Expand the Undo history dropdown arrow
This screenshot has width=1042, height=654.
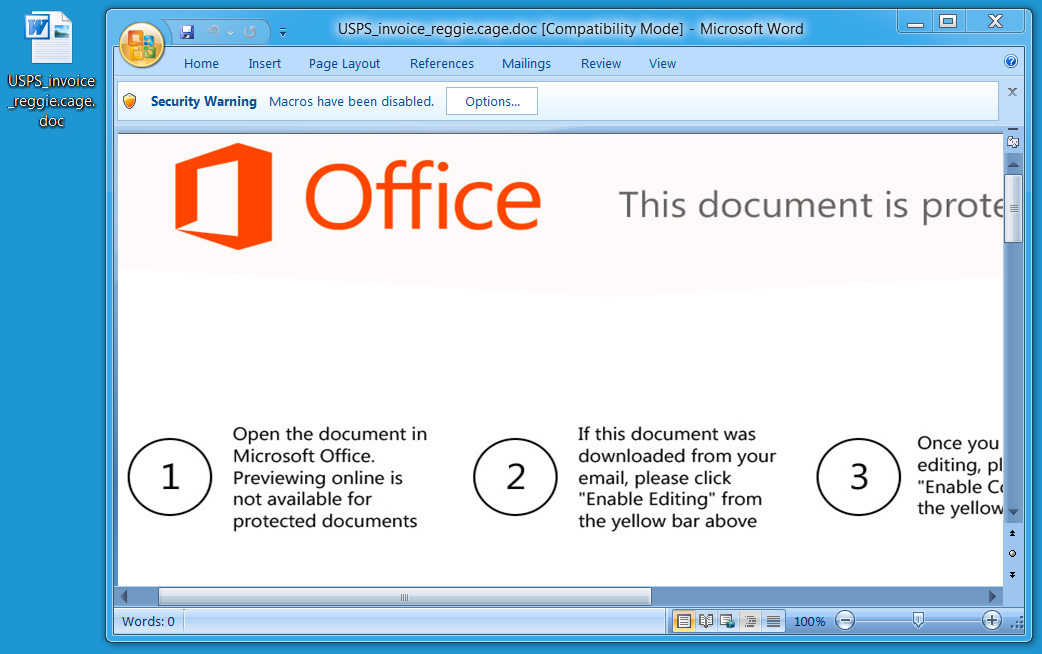[x=231, y=32]
